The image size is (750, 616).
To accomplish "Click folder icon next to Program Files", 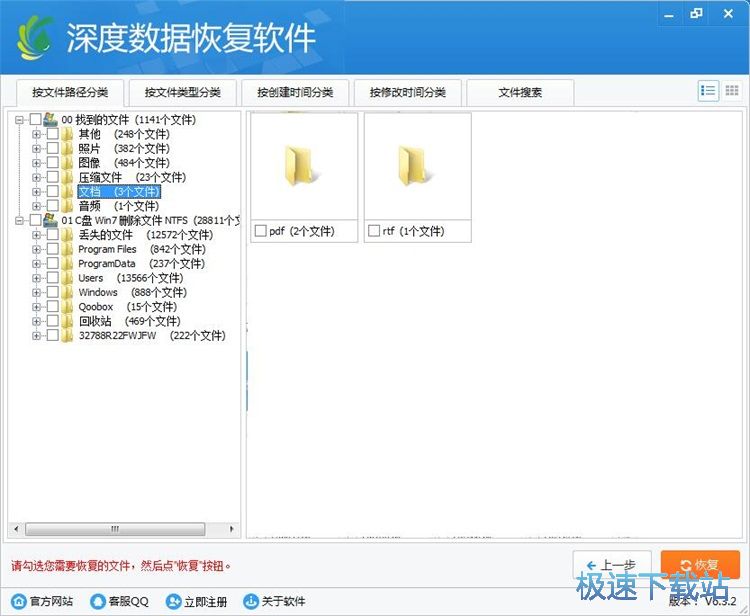I will (x=67, y=249).
